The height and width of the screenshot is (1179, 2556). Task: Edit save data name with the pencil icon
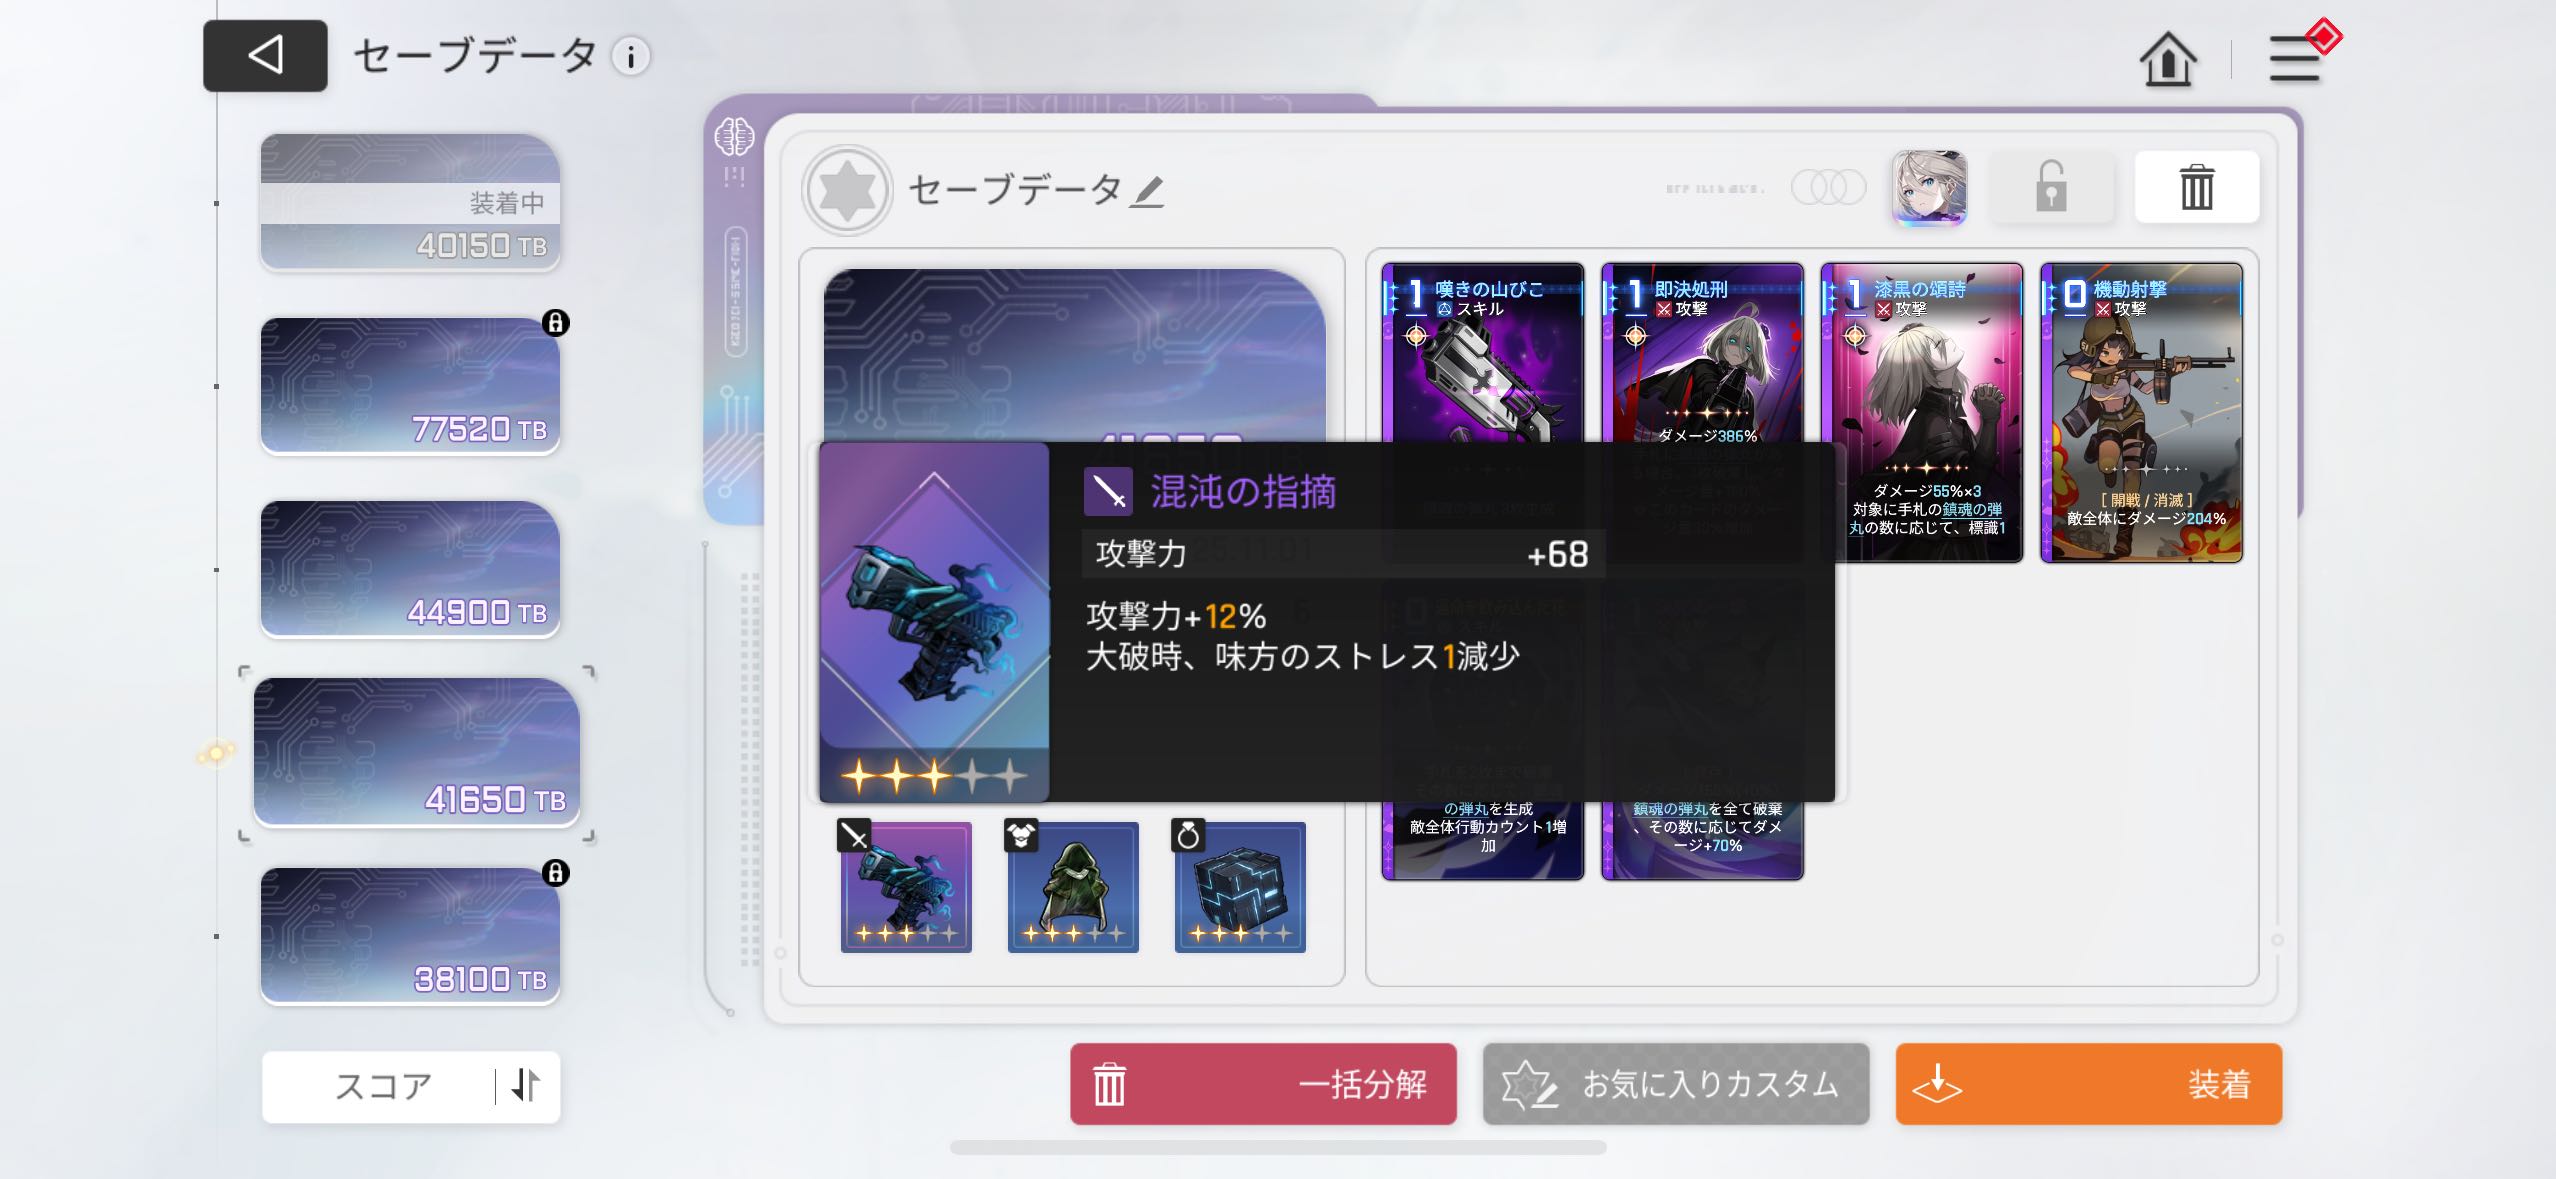pyautogui.click(x=1147, y=190)
